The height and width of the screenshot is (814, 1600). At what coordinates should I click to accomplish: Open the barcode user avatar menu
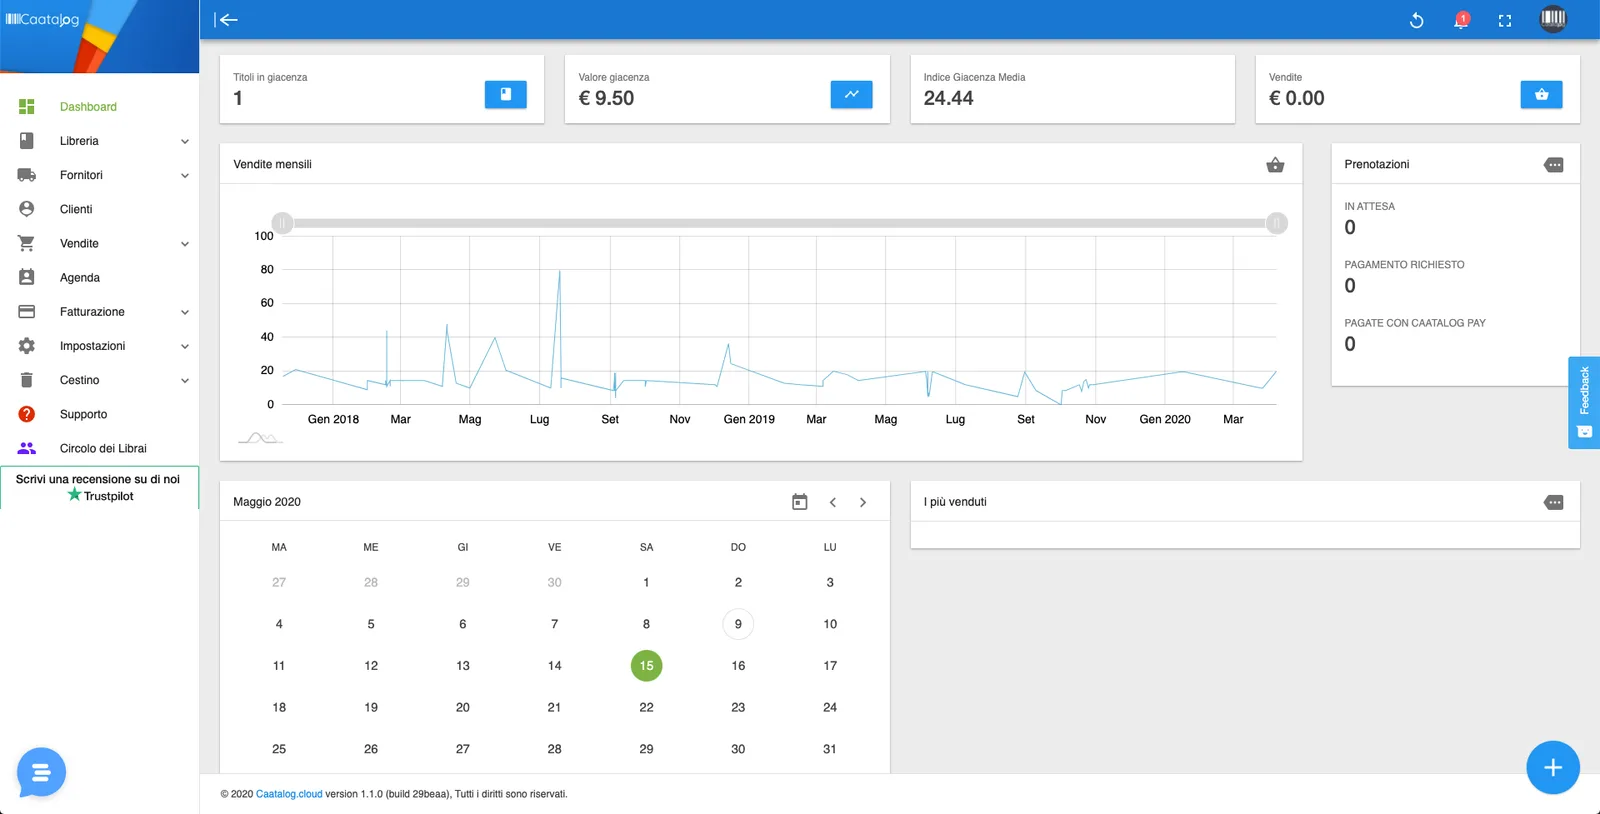pyautogui.click(x=1553, y=19)
